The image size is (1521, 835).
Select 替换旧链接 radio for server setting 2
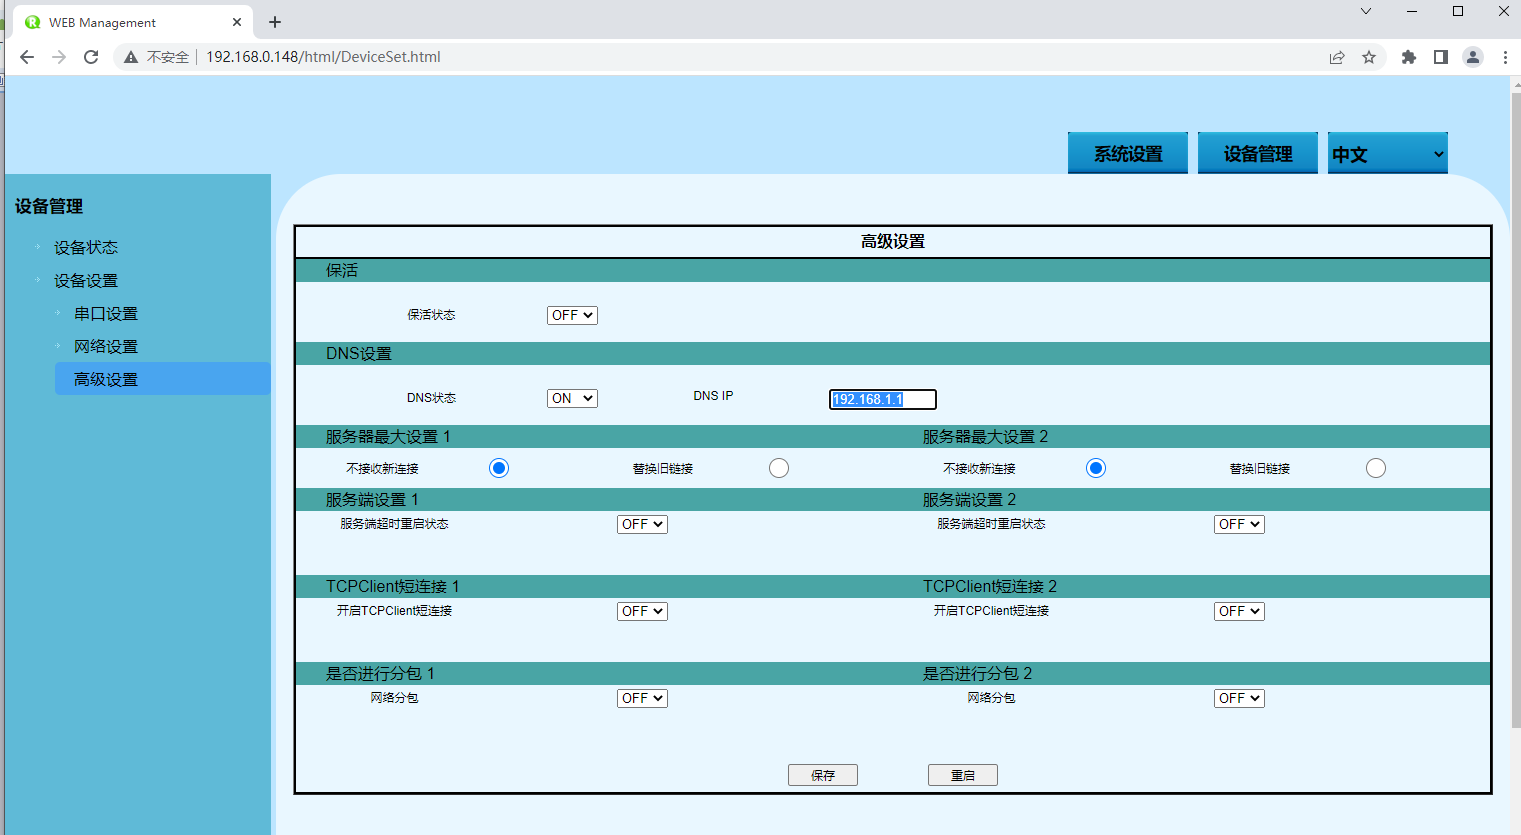click(1376, 468)
